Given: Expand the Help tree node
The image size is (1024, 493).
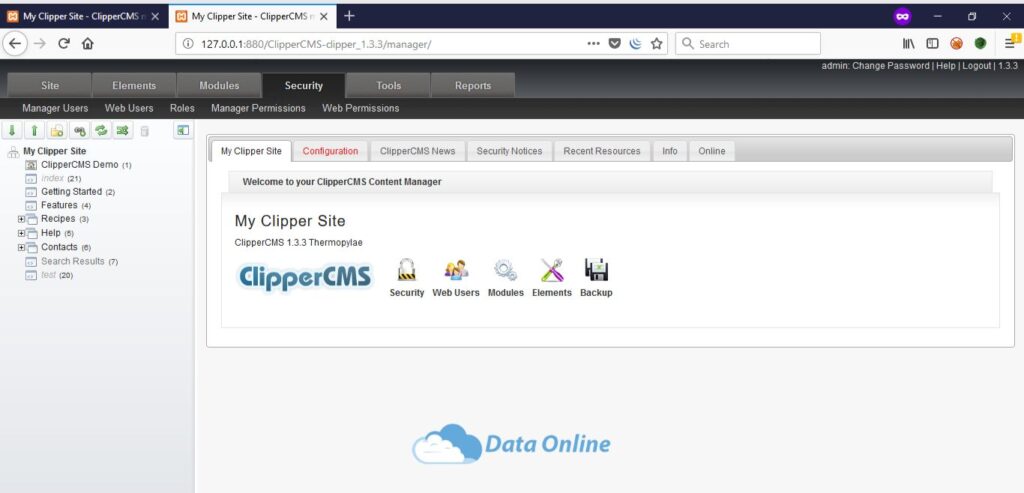Looking at the screenshot, I should point(21,233).
